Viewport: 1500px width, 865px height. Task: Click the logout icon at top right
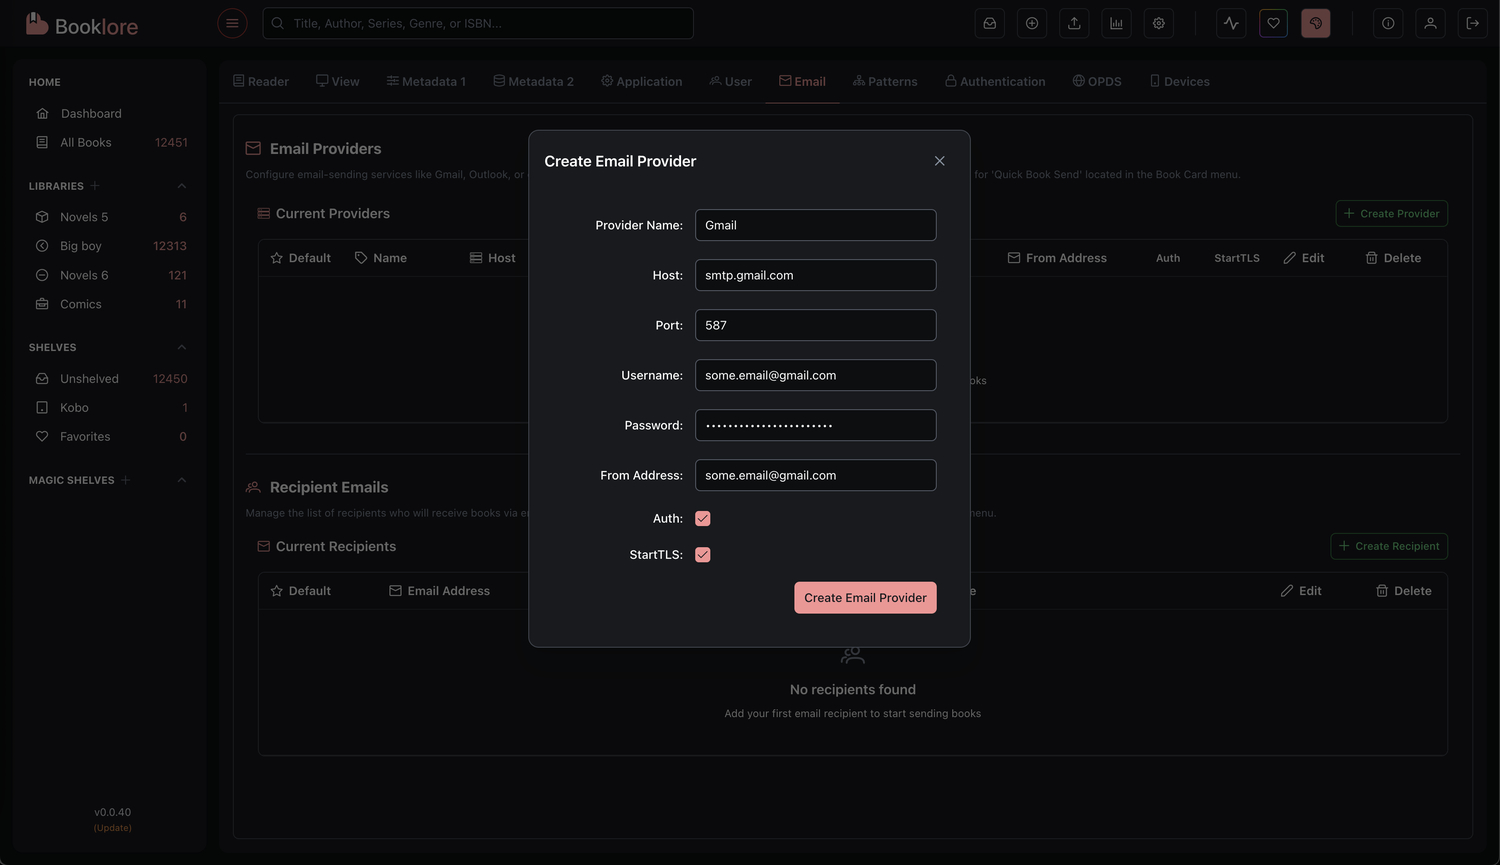click(1472, 23)
